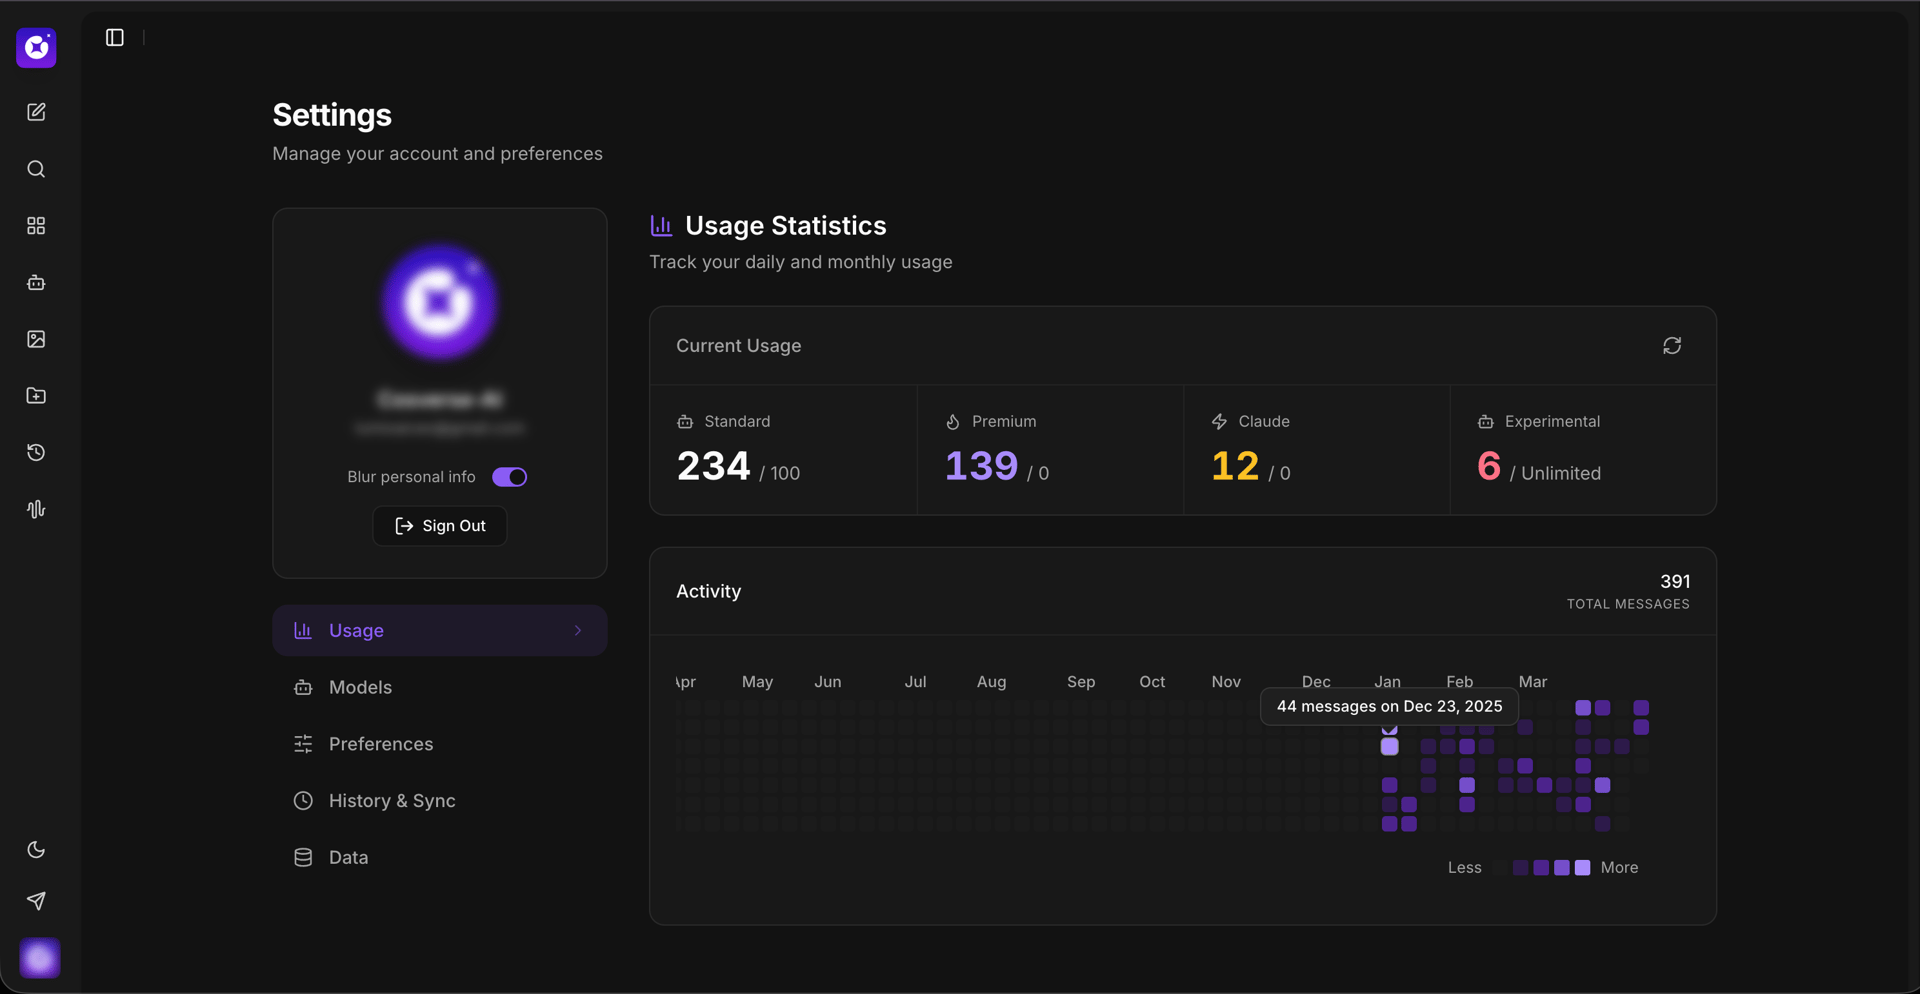The image size is (1920, 994).
Task: Switch to the Data tab
Action: (348, 857)
